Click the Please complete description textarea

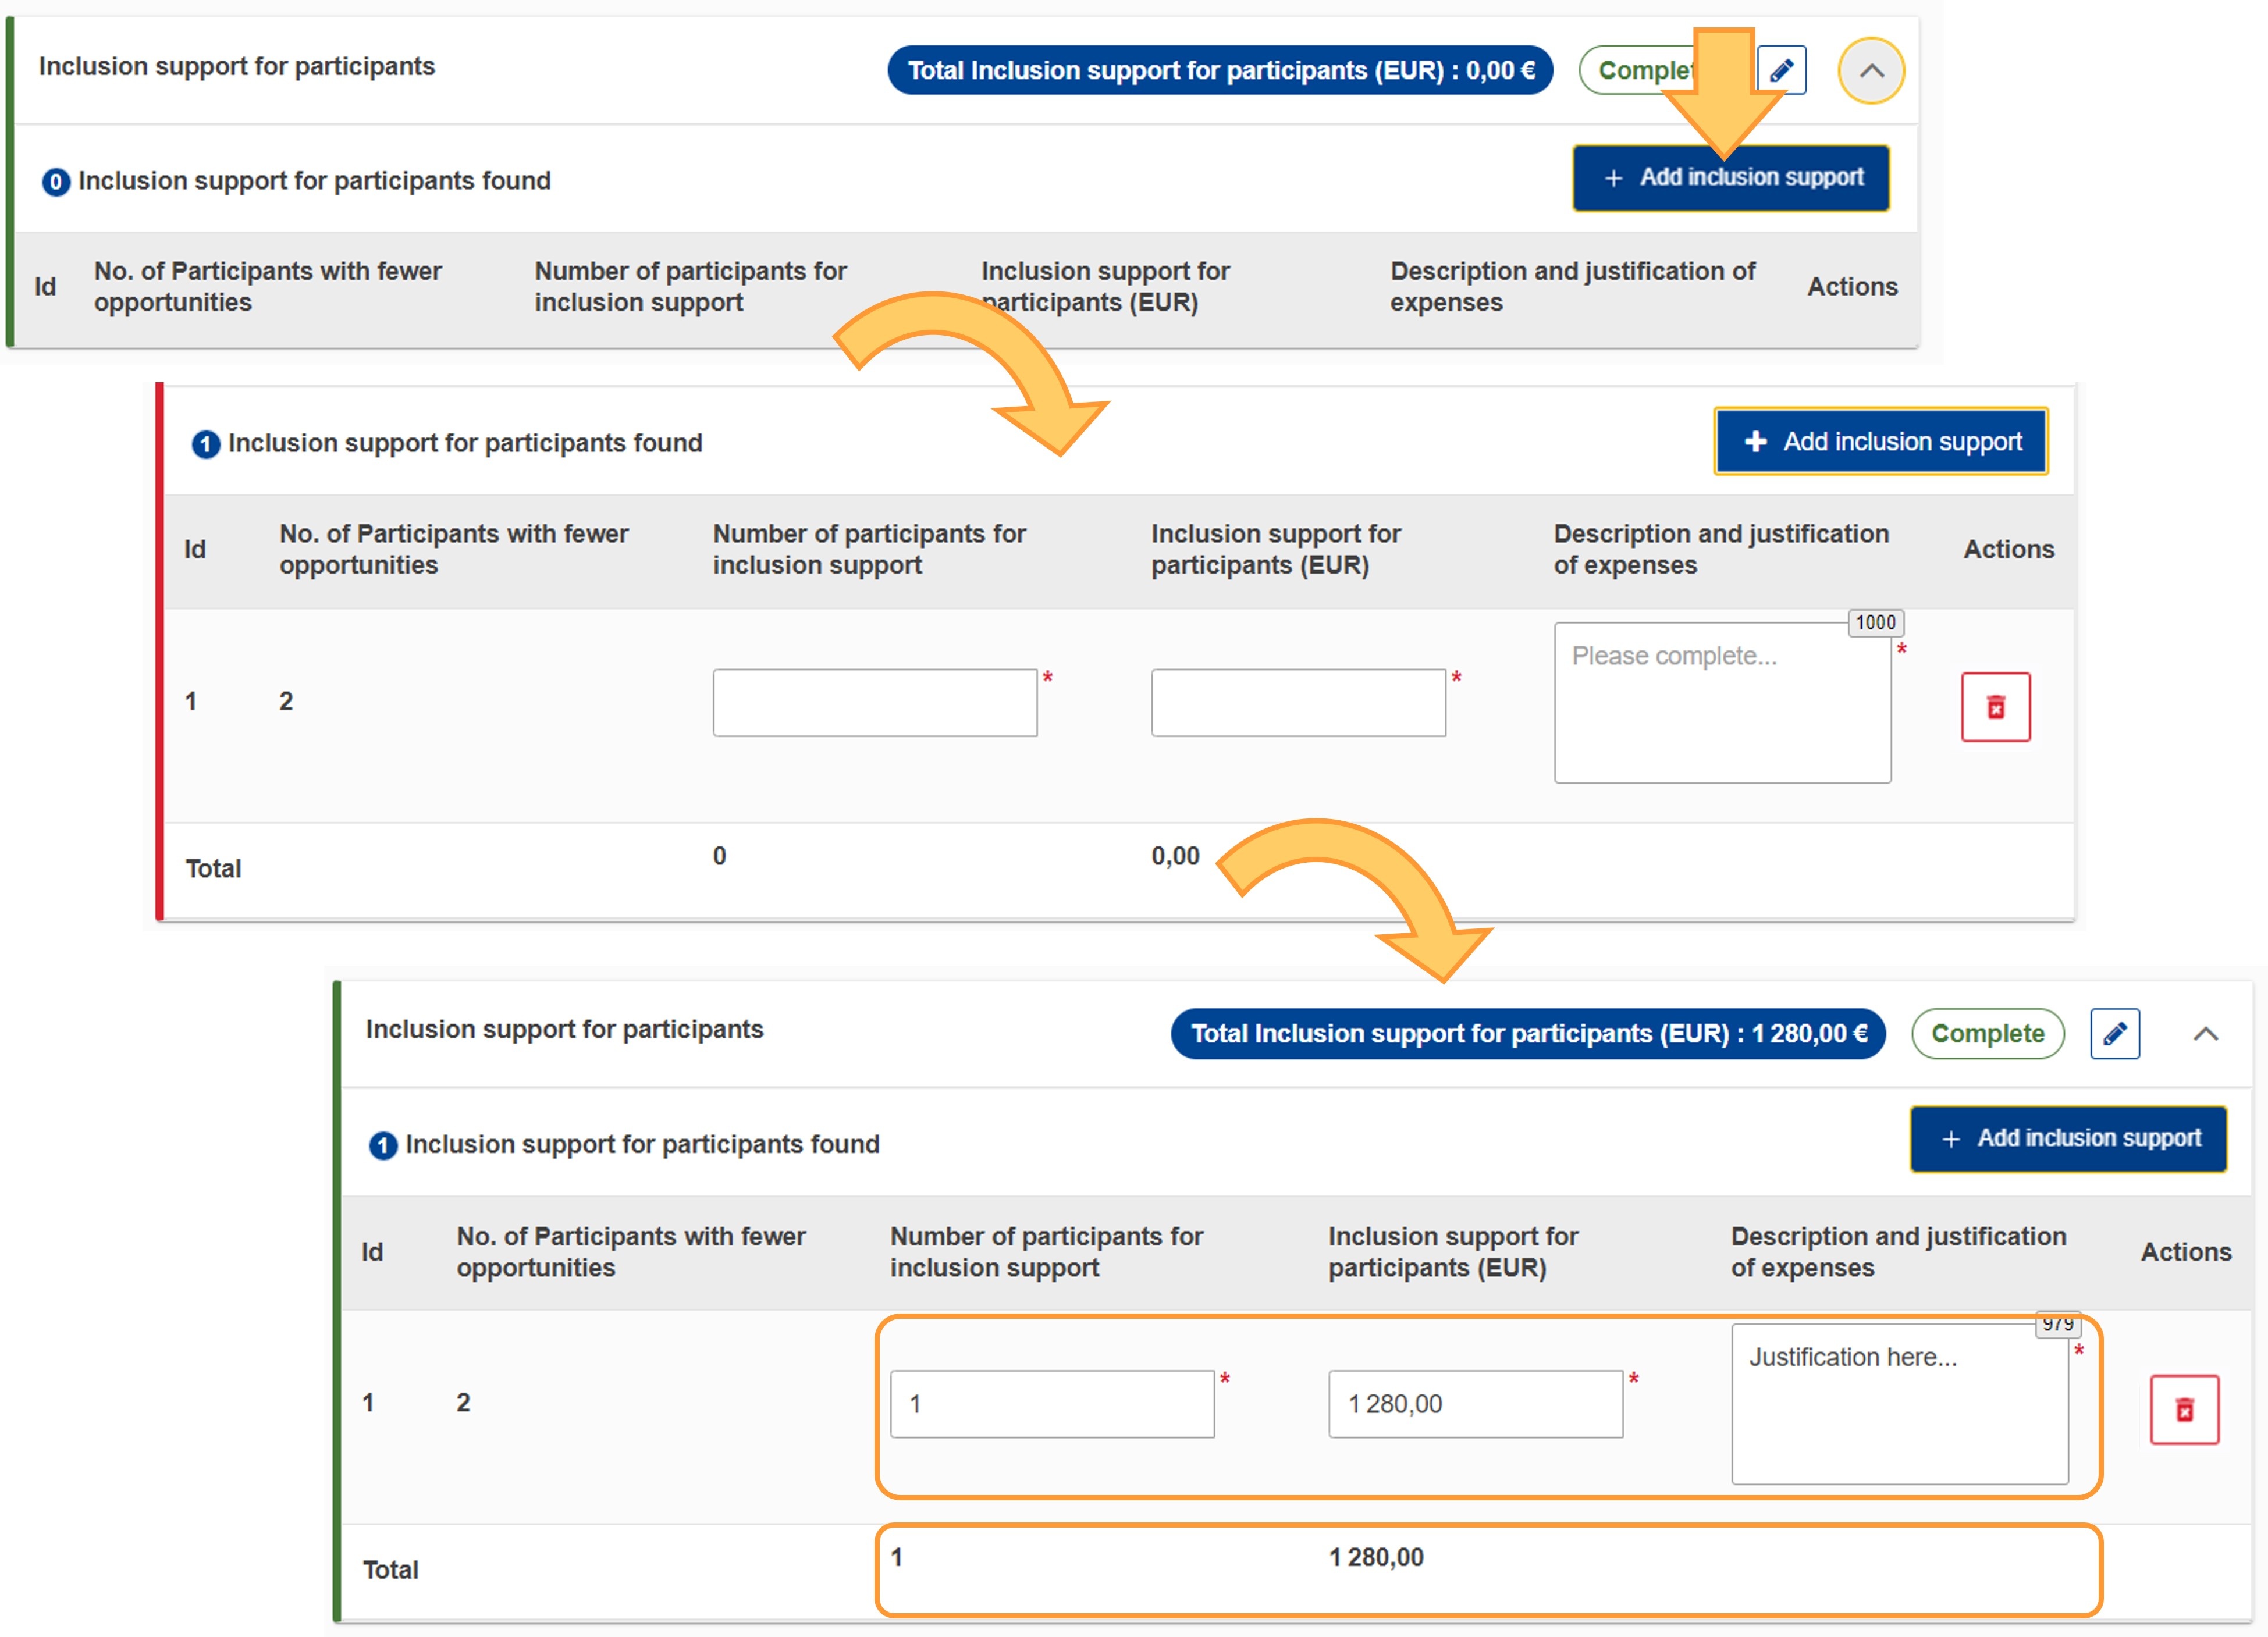1722,703
